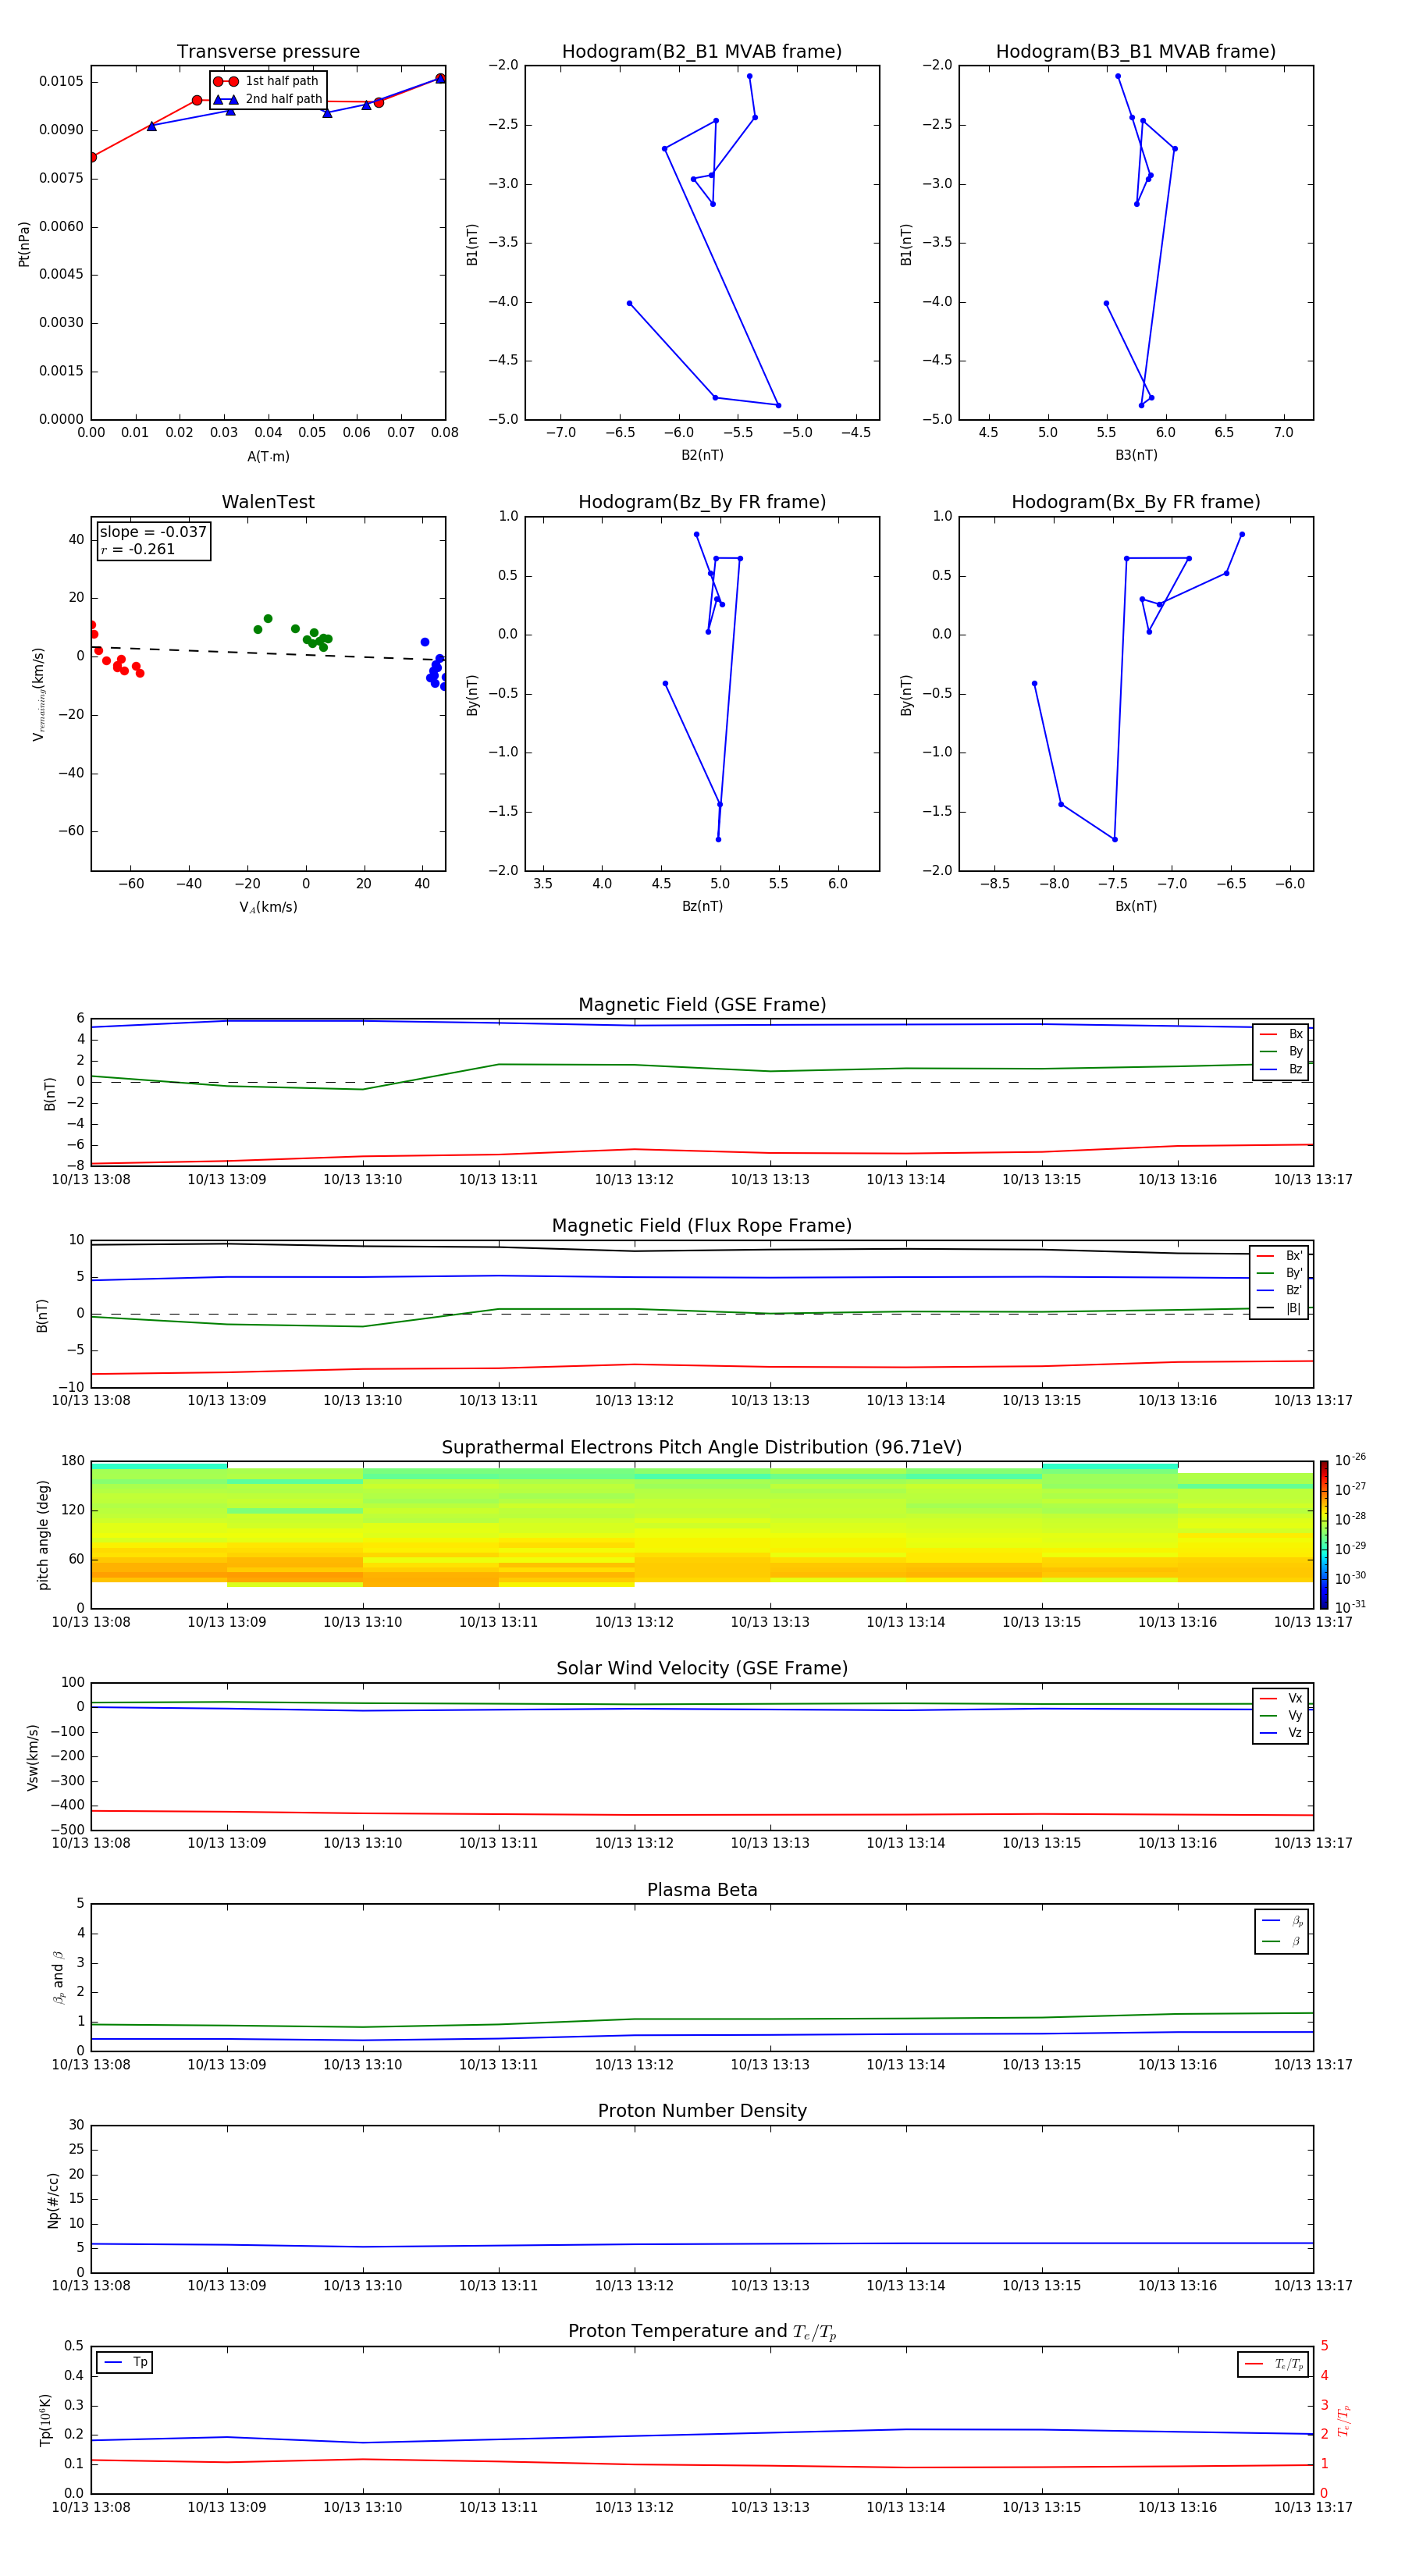The image size is (1405, 2576).
Task: Click the 'slope = -0.037' annotation
Action: tap(153, 532)
